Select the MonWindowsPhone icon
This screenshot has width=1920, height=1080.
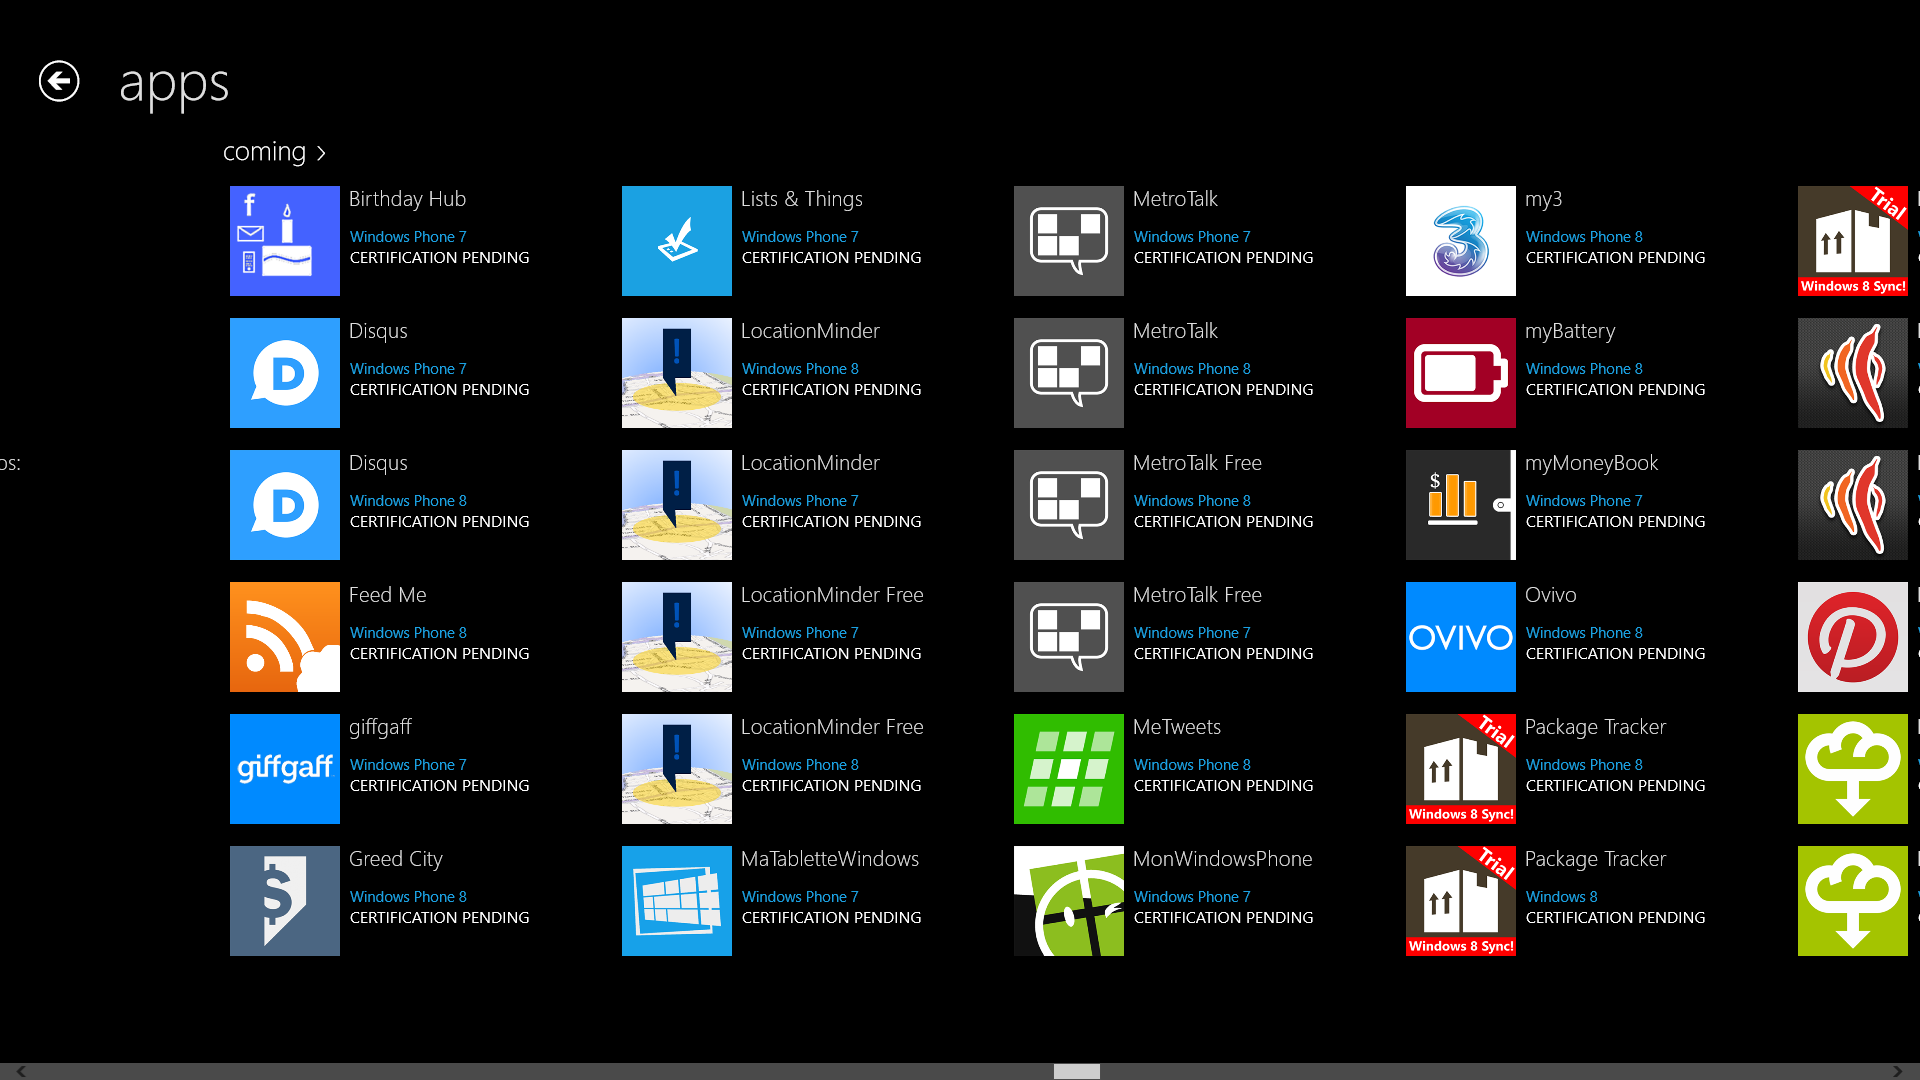tap(1069, 901)
